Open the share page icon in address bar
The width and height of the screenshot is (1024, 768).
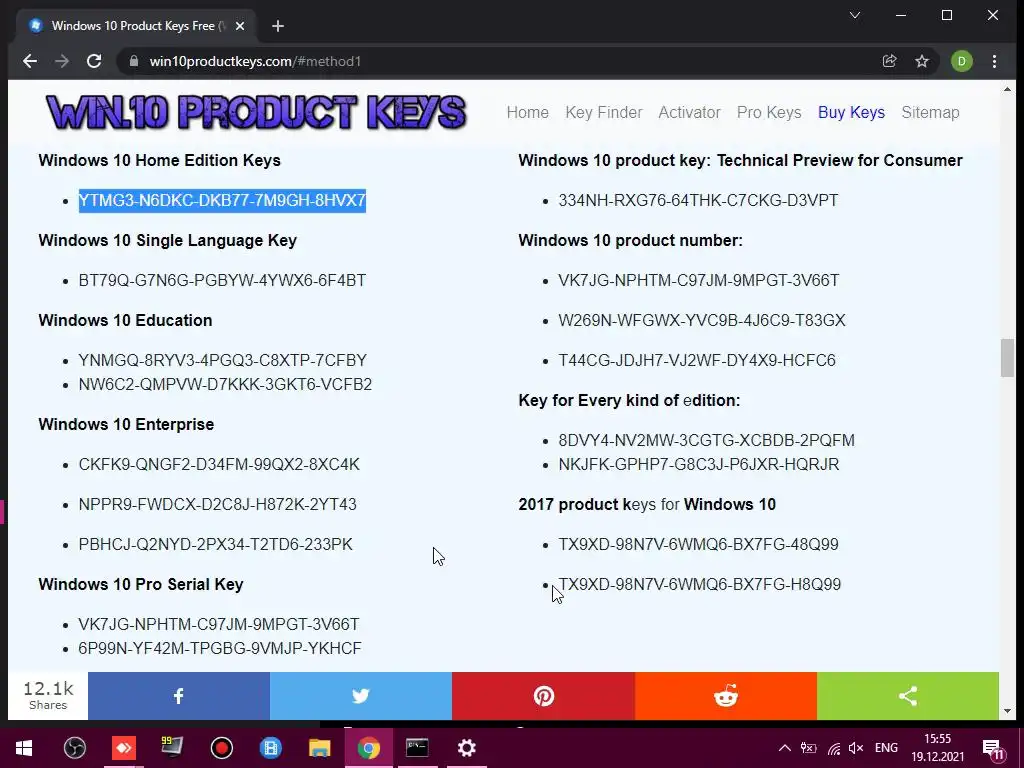[x=889, y=61]
